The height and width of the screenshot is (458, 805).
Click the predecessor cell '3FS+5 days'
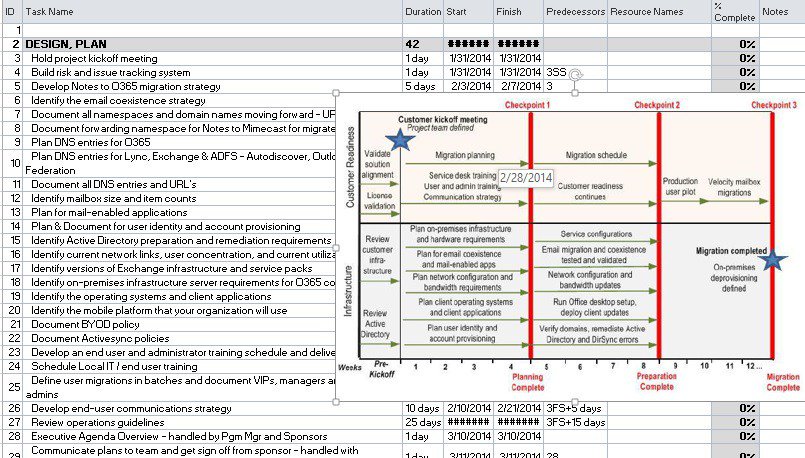point(576,409)
